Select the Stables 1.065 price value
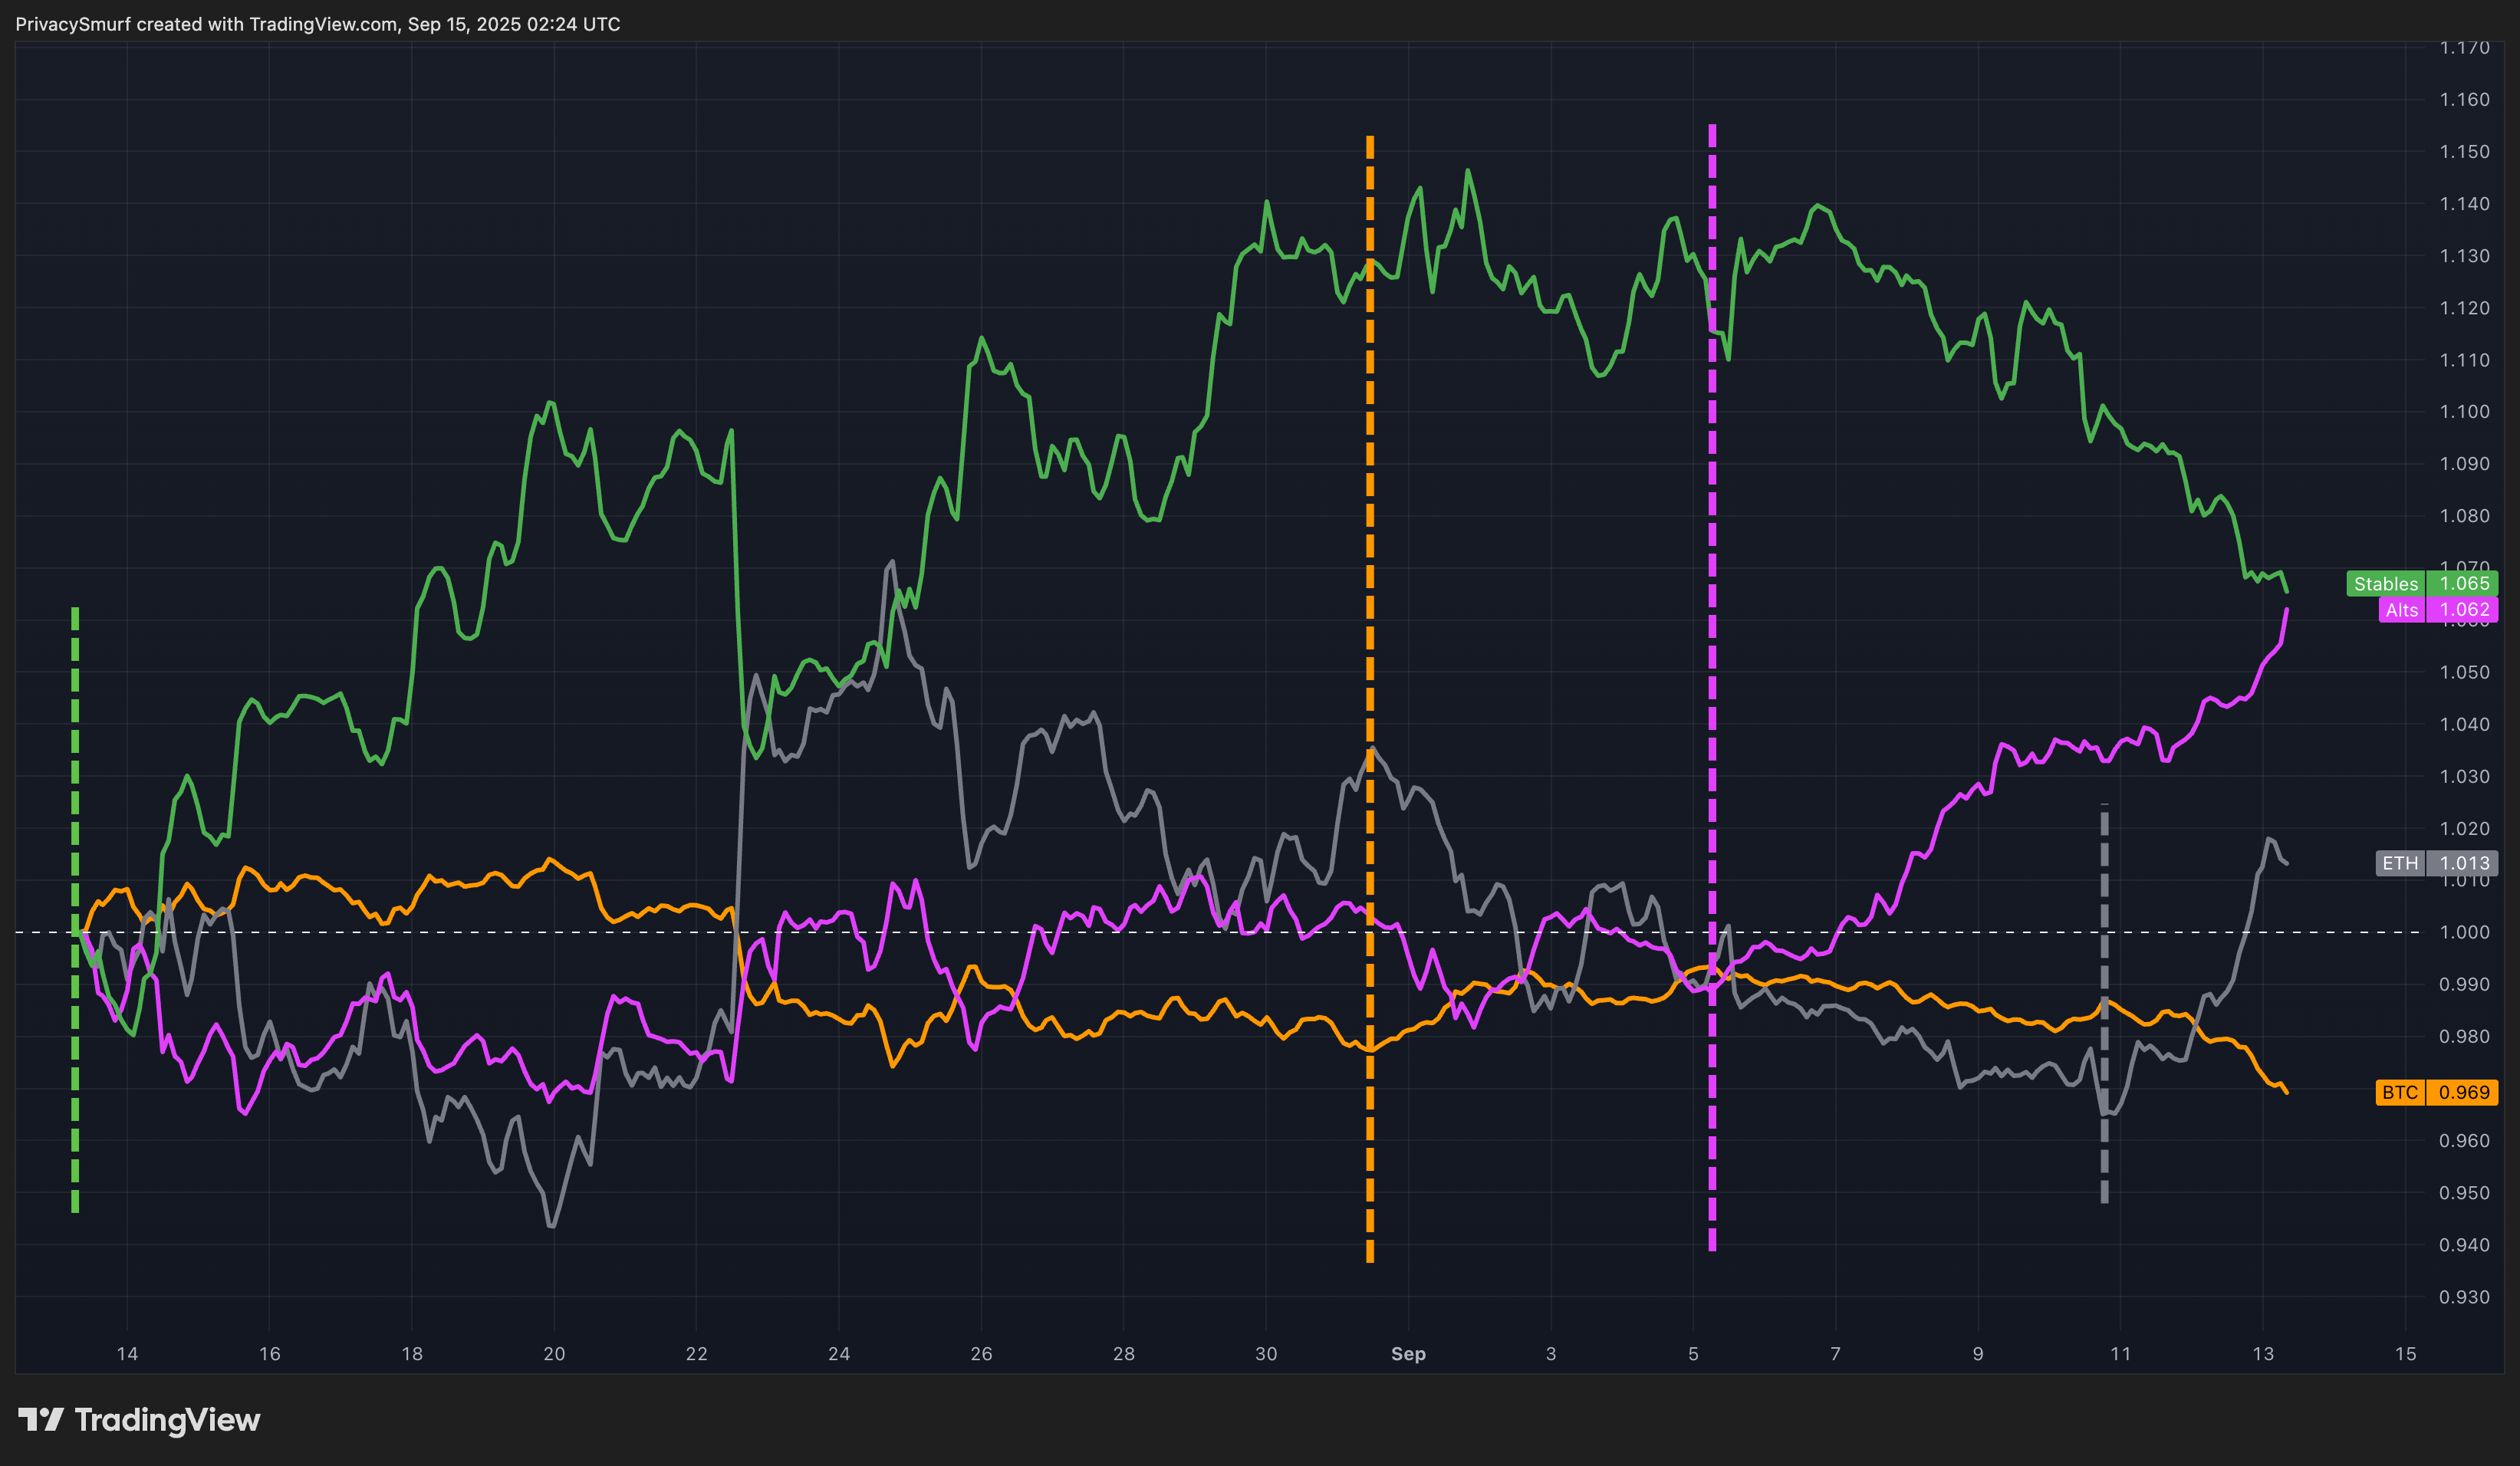The width and height of the screenshot is (2520, 1466). 2464,584
